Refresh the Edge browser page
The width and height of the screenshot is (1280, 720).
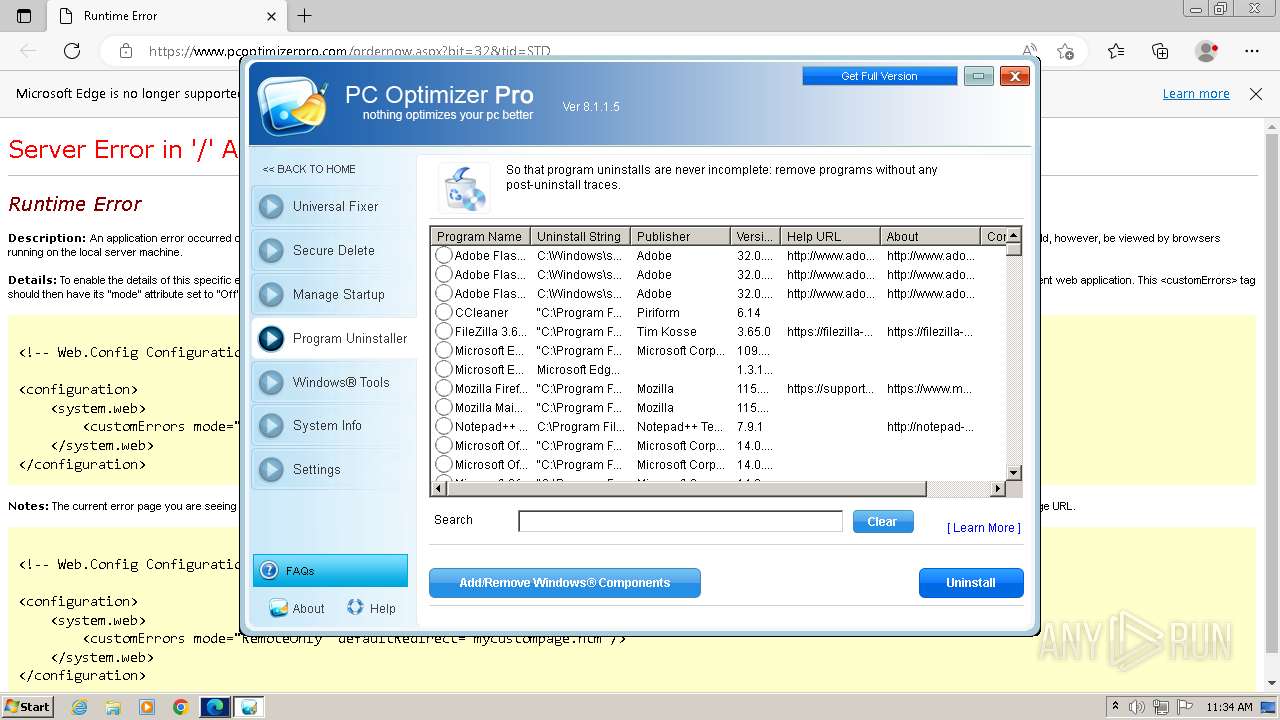coord(72,51)
